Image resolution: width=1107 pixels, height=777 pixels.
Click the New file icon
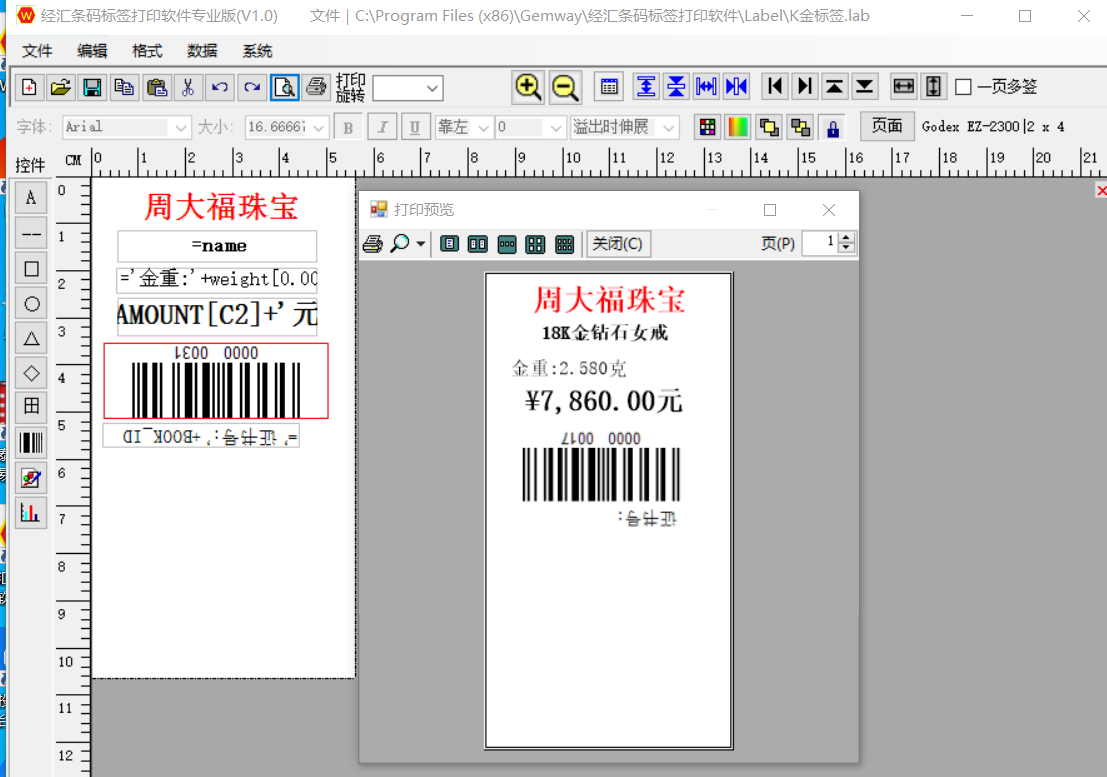[29, 88]
